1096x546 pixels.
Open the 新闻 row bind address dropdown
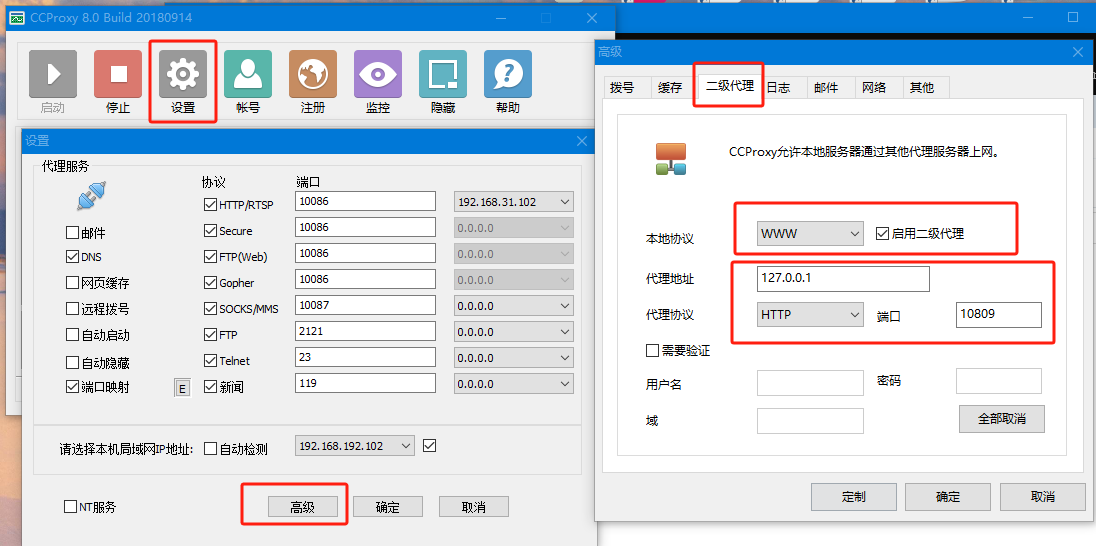coord(514,383)
